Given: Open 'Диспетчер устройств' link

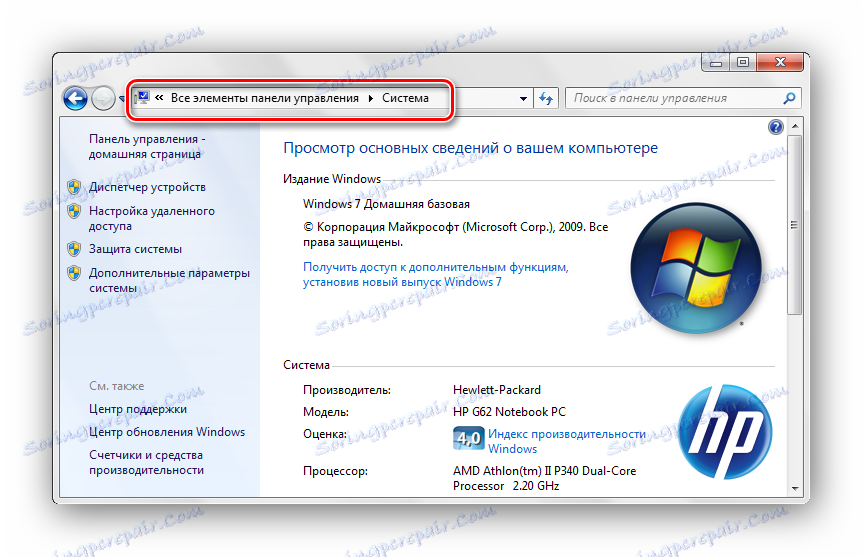Looking at the screenshot, I should point(147,187).
